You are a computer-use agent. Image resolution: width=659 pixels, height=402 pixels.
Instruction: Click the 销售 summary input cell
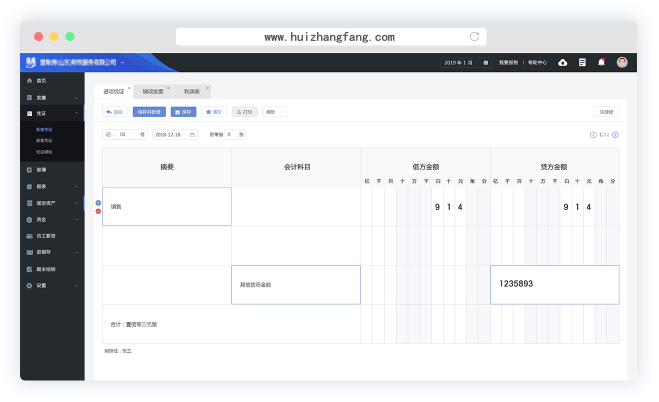click(x=167, y=207)
